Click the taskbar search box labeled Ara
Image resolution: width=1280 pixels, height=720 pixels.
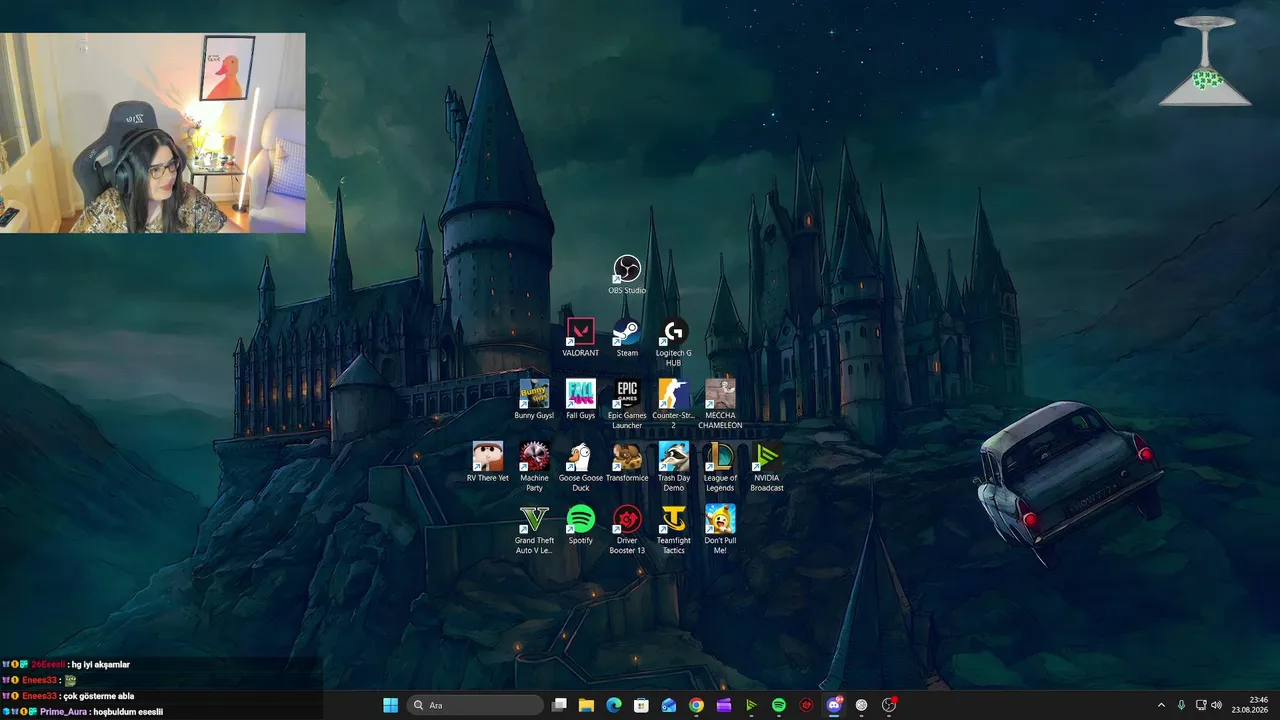coord(476,705)
